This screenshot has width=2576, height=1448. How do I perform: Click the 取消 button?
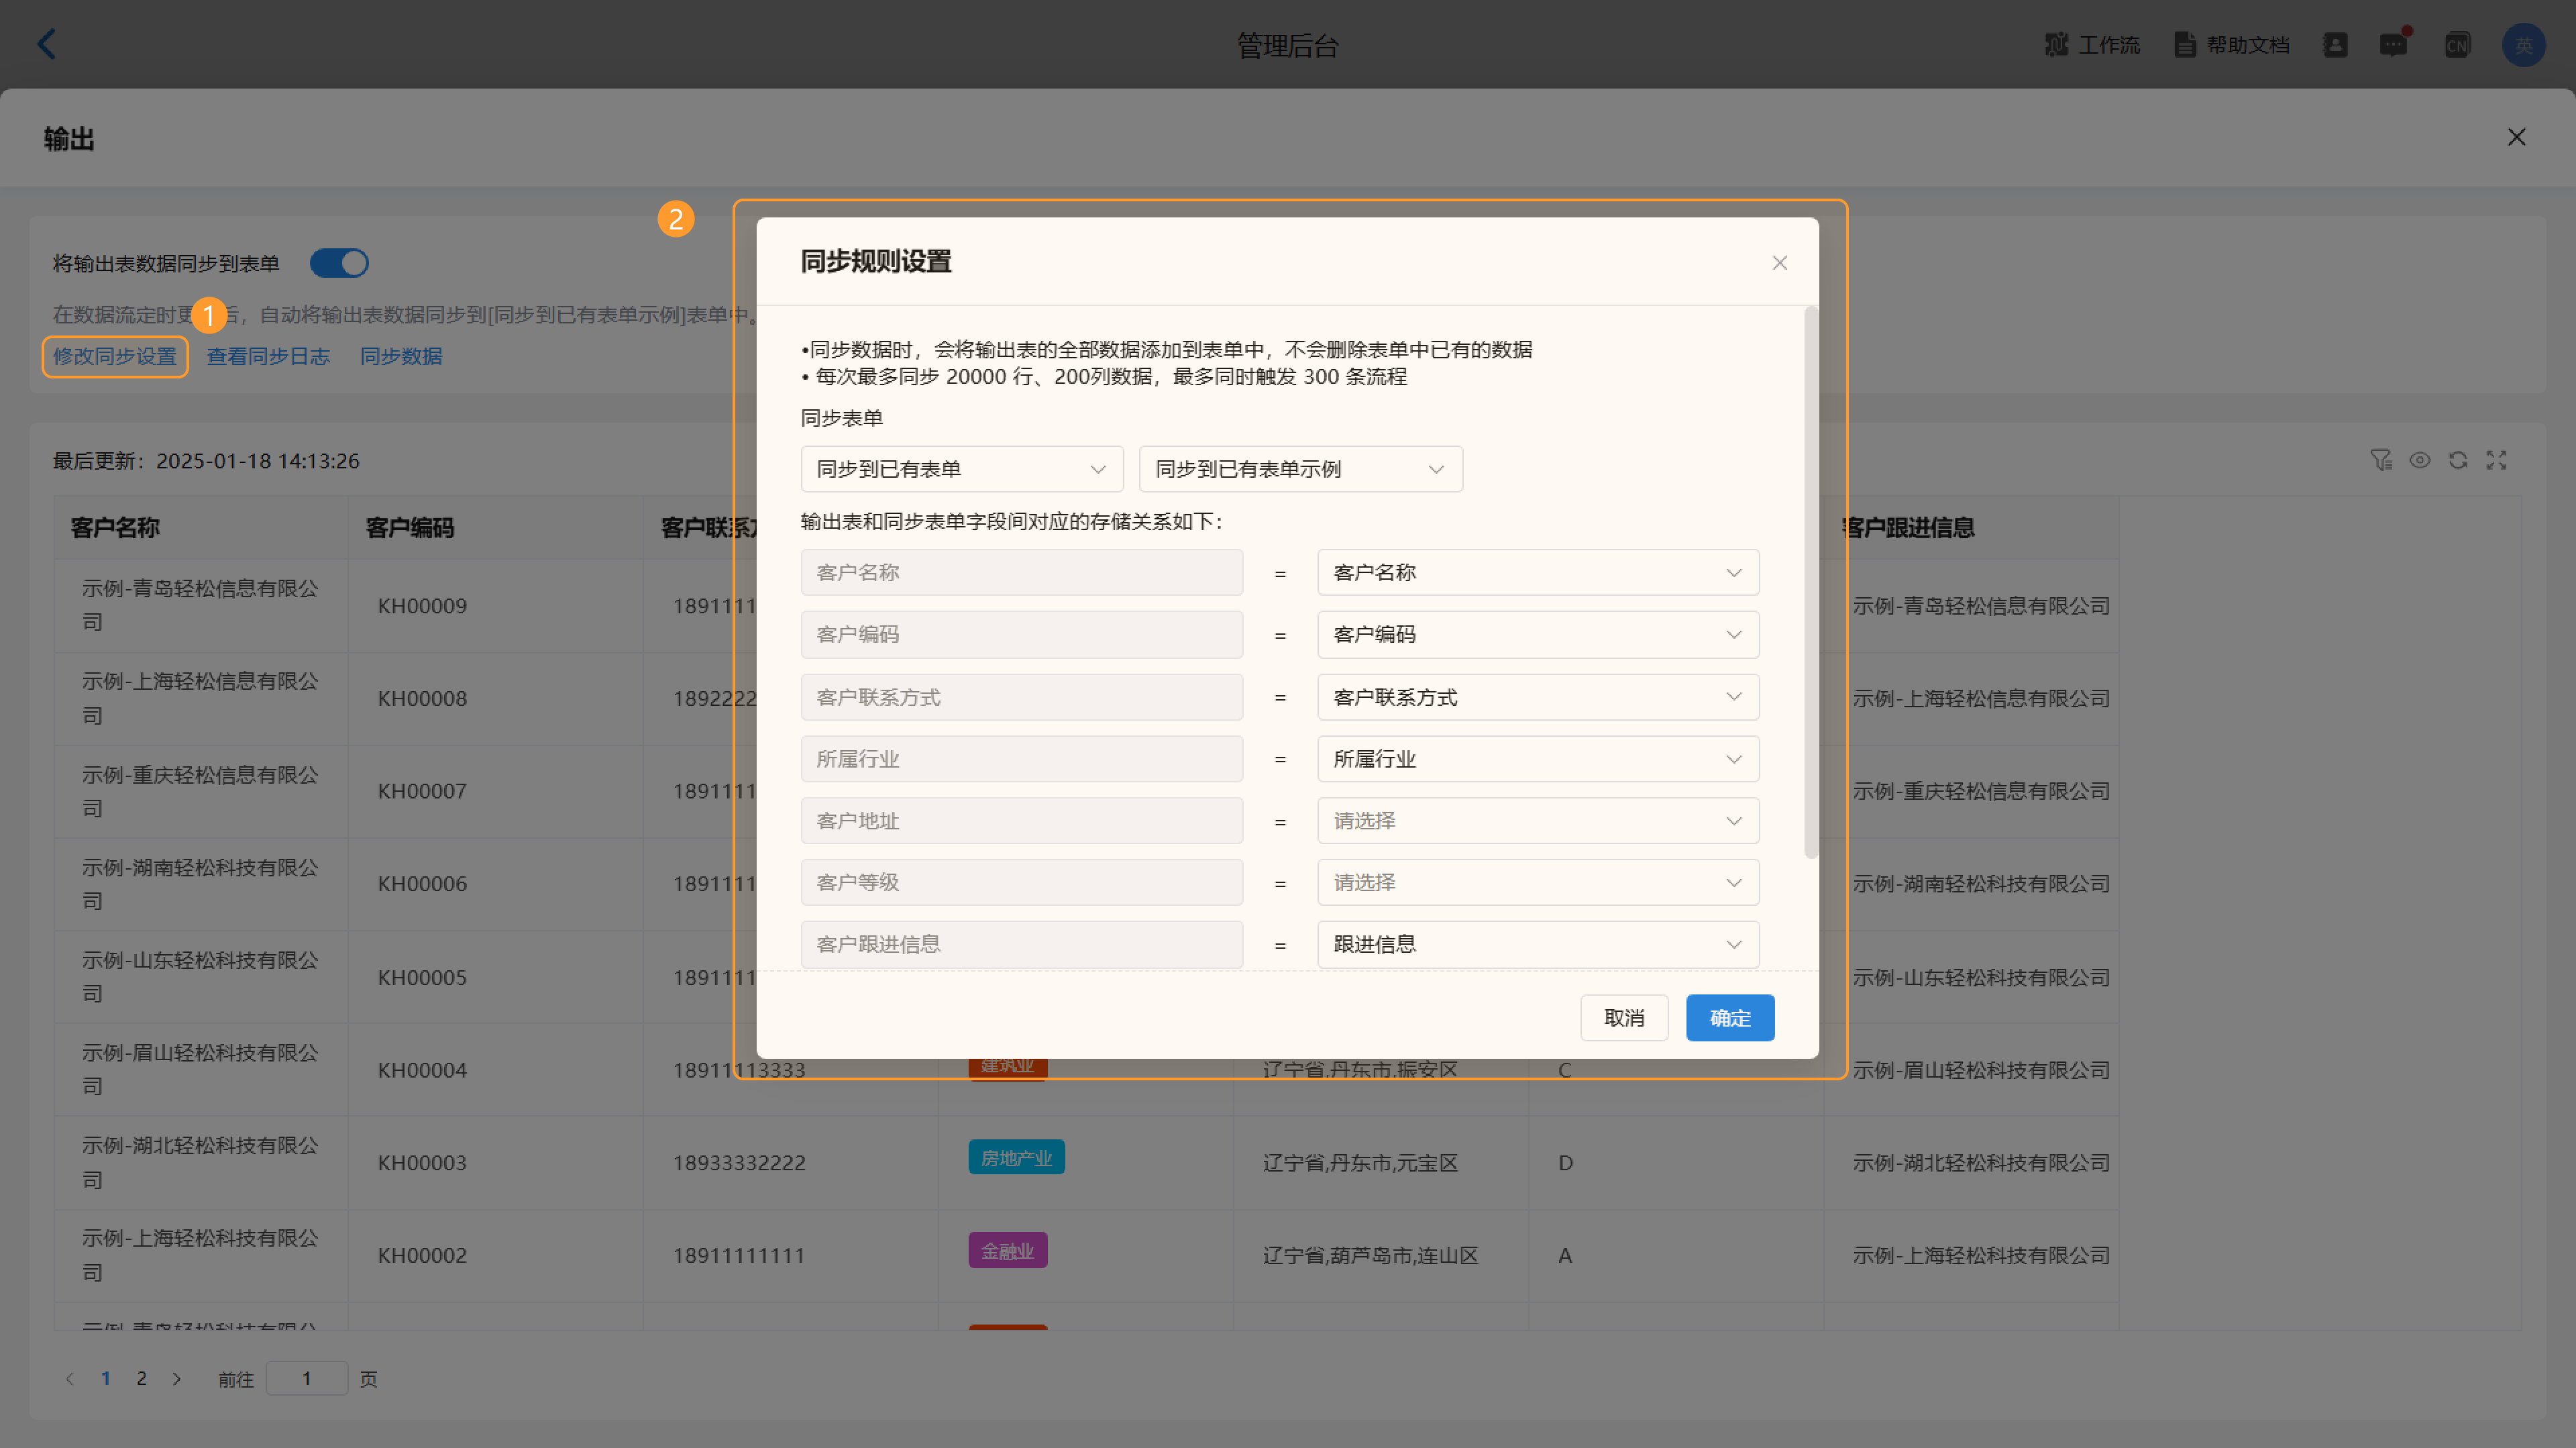[1623, 1018]
